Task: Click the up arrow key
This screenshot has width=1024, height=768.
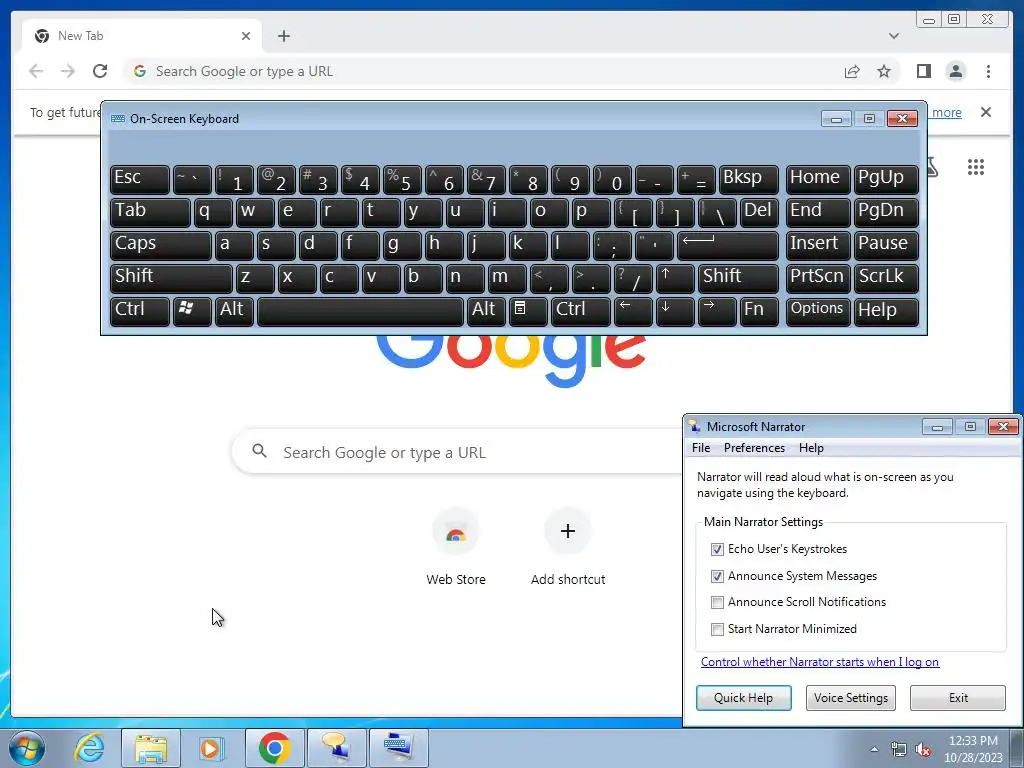Action: tap(675, 278)
